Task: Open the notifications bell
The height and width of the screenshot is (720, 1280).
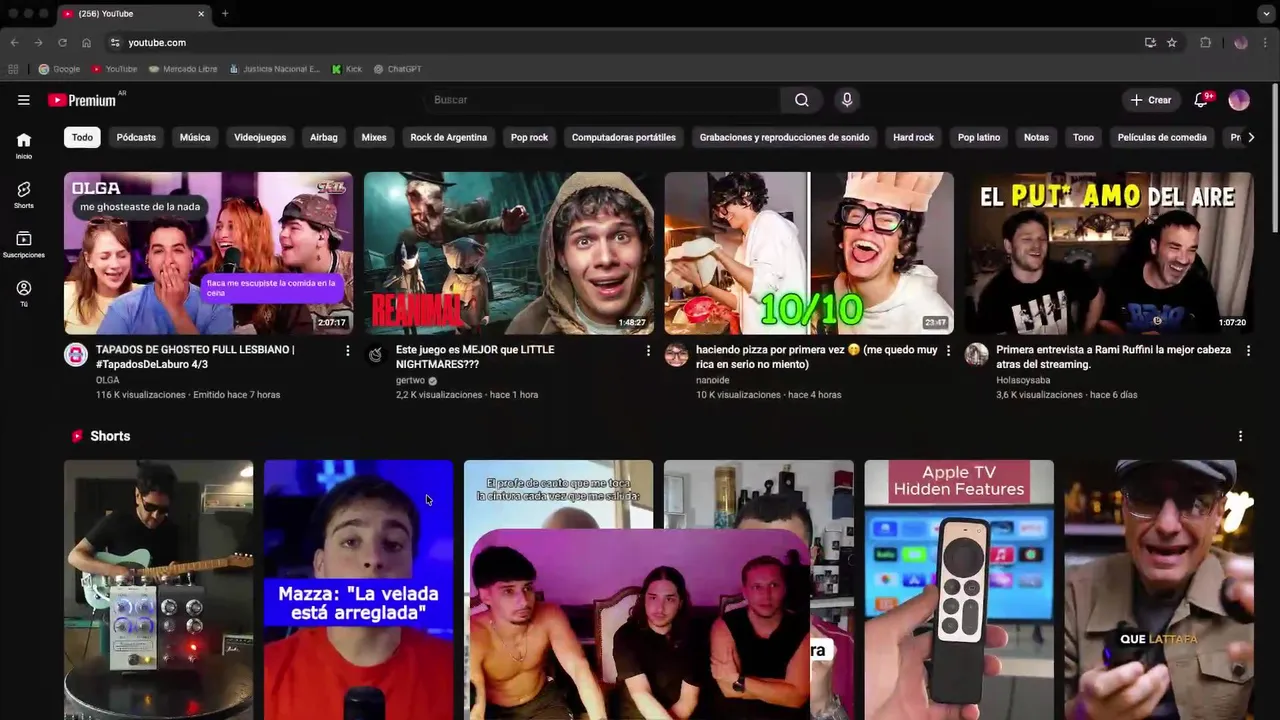Action: coord(1202,100)
